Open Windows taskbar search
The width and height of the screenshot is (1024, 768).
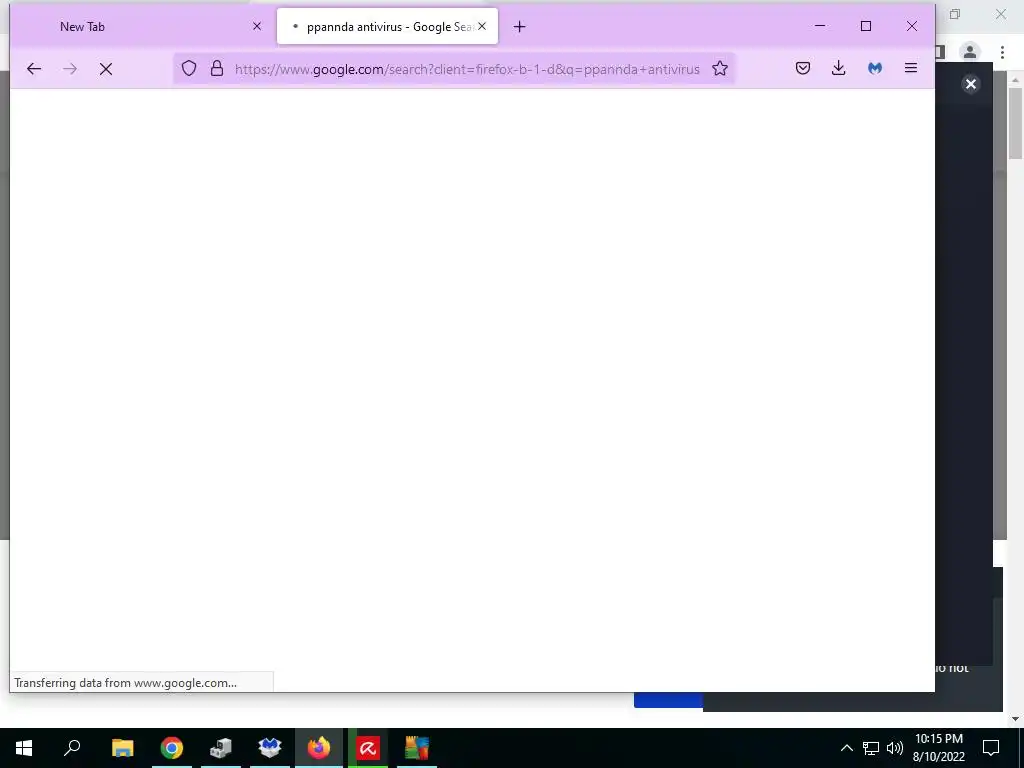pyautogui.click(x=72, y=748)
